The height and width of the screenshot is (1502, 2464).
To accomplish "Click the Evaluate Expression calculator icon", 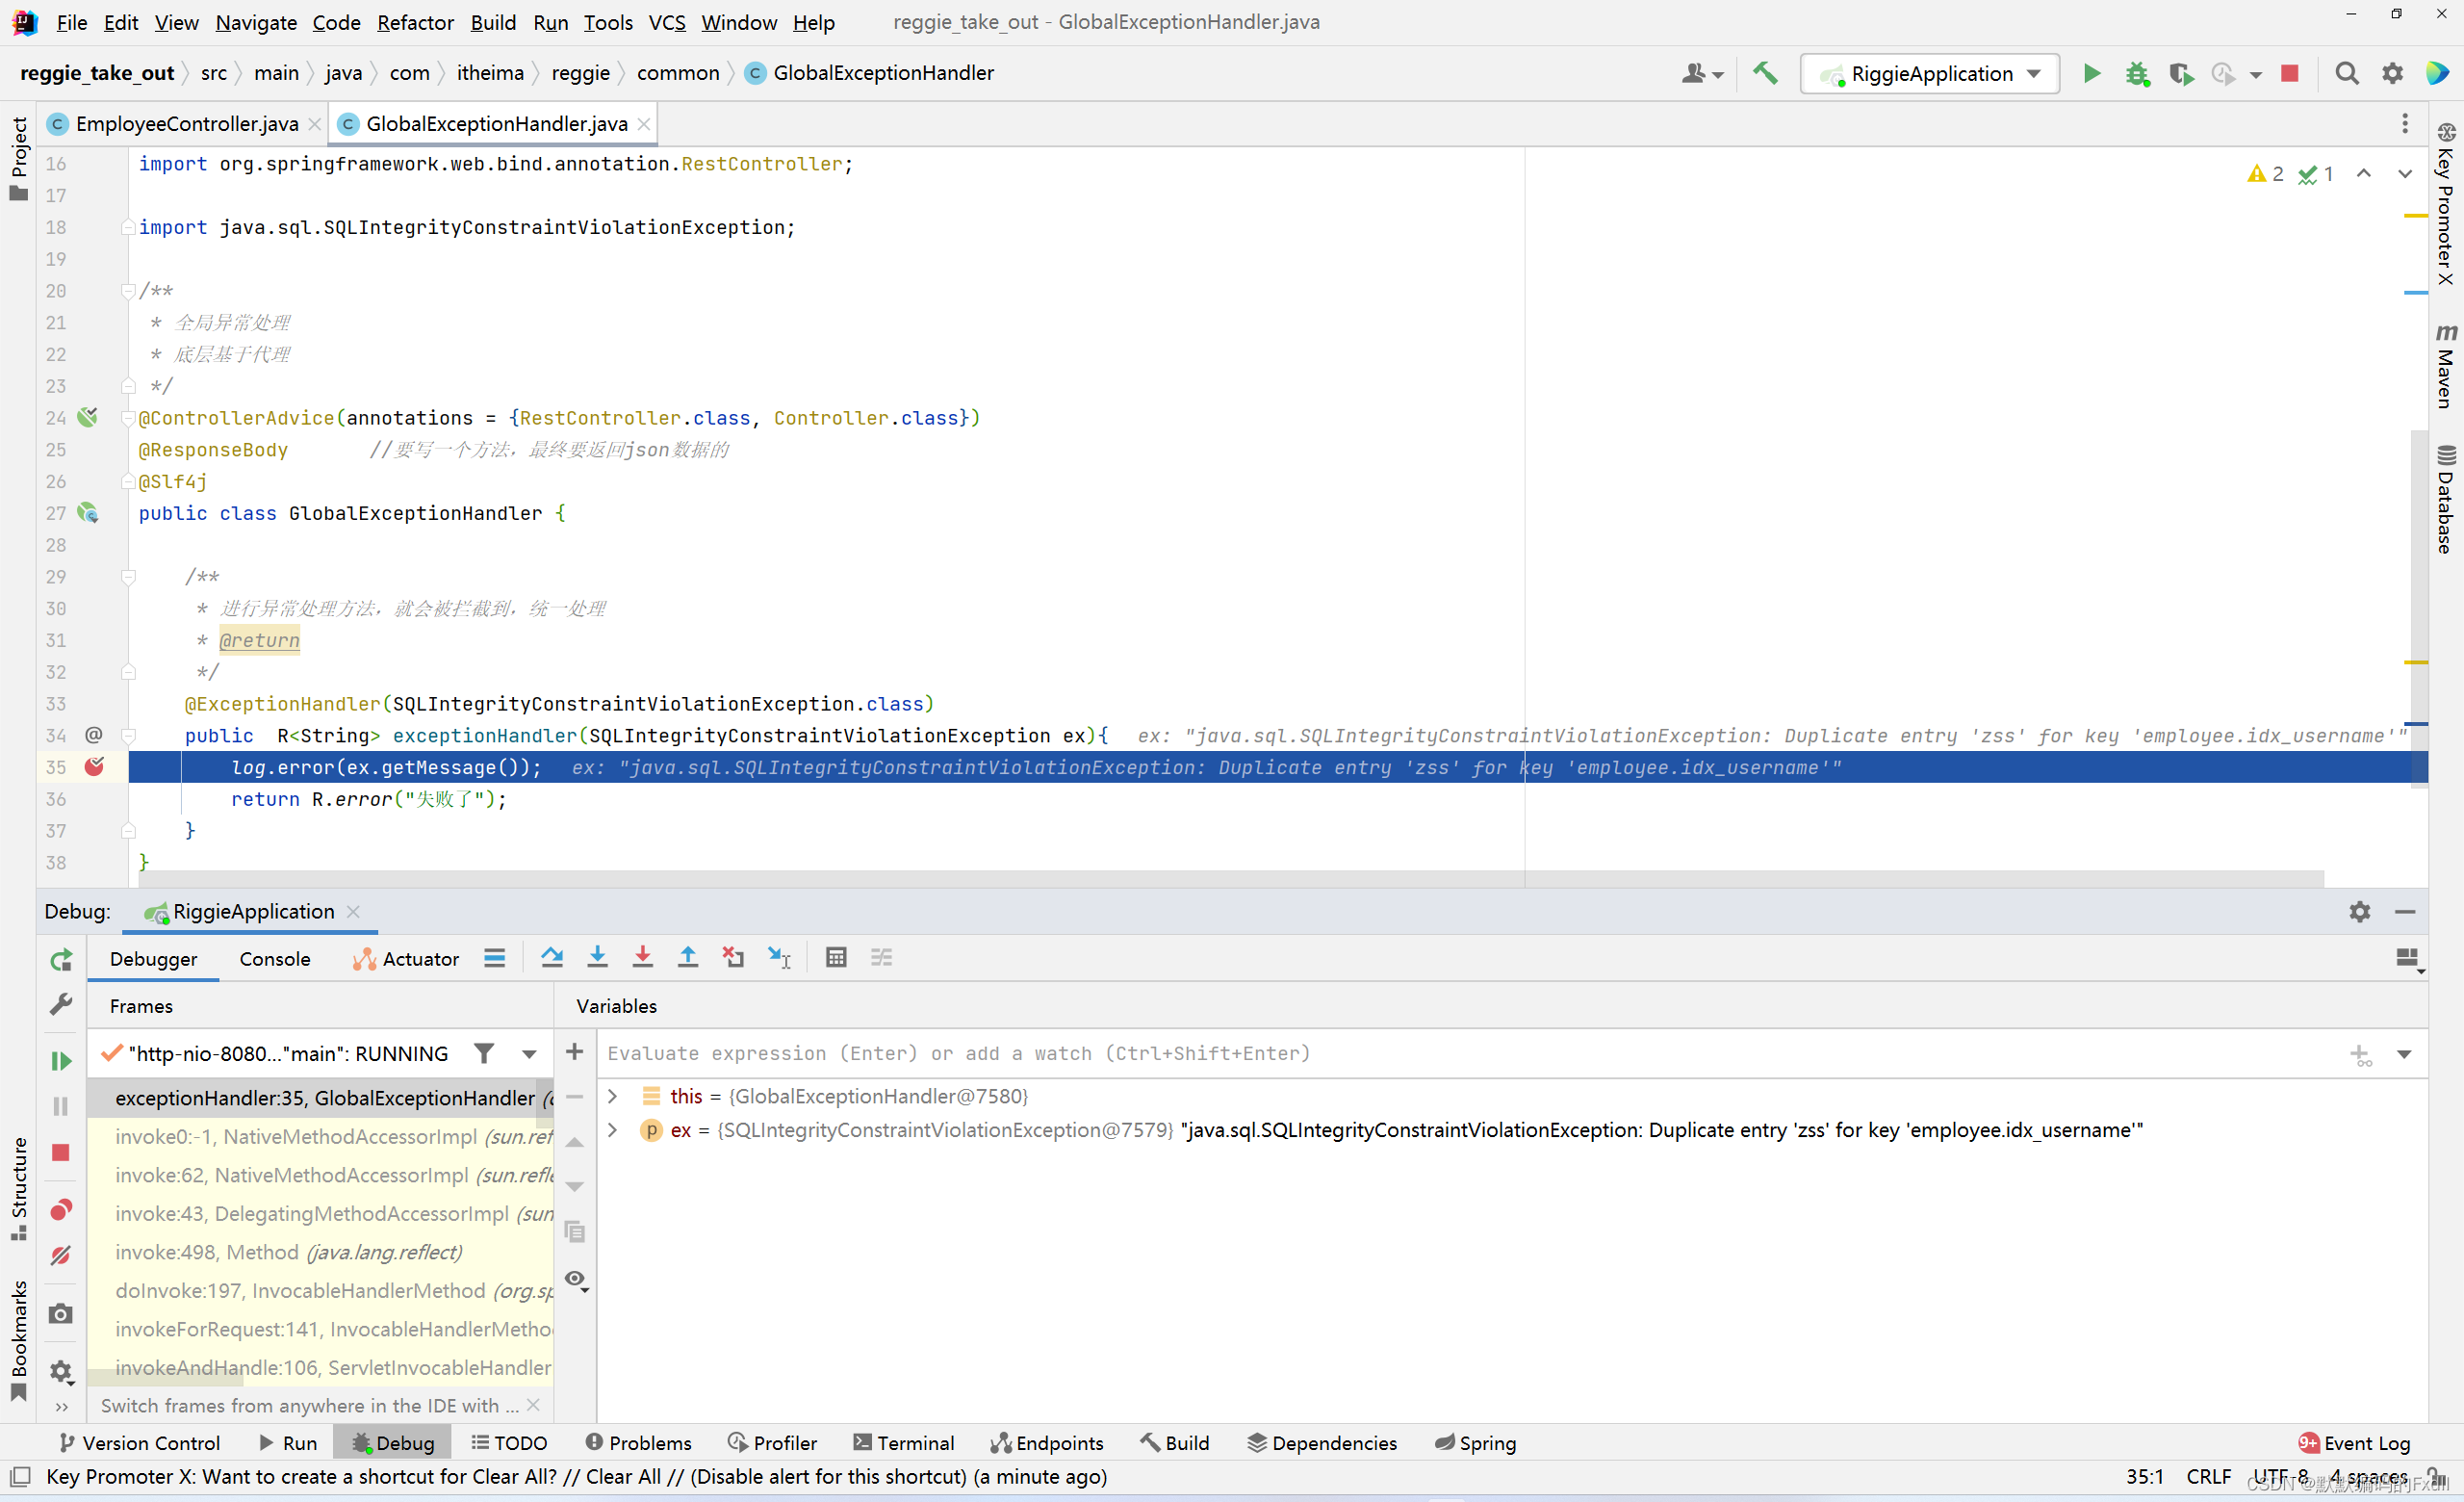I will point(836,958).
